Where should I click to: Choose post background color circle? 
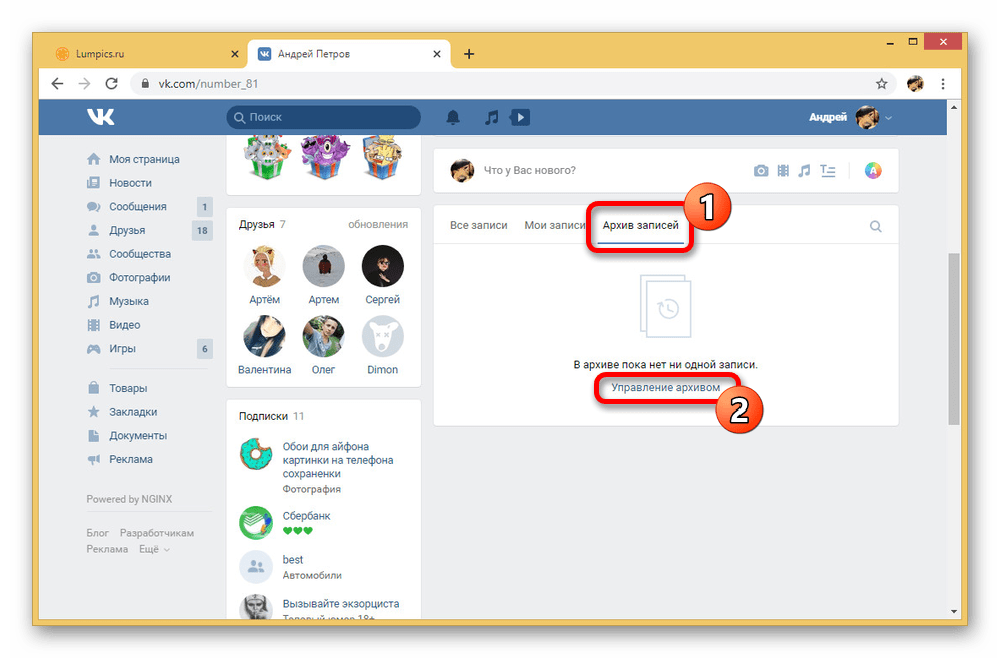coord(873,171)
